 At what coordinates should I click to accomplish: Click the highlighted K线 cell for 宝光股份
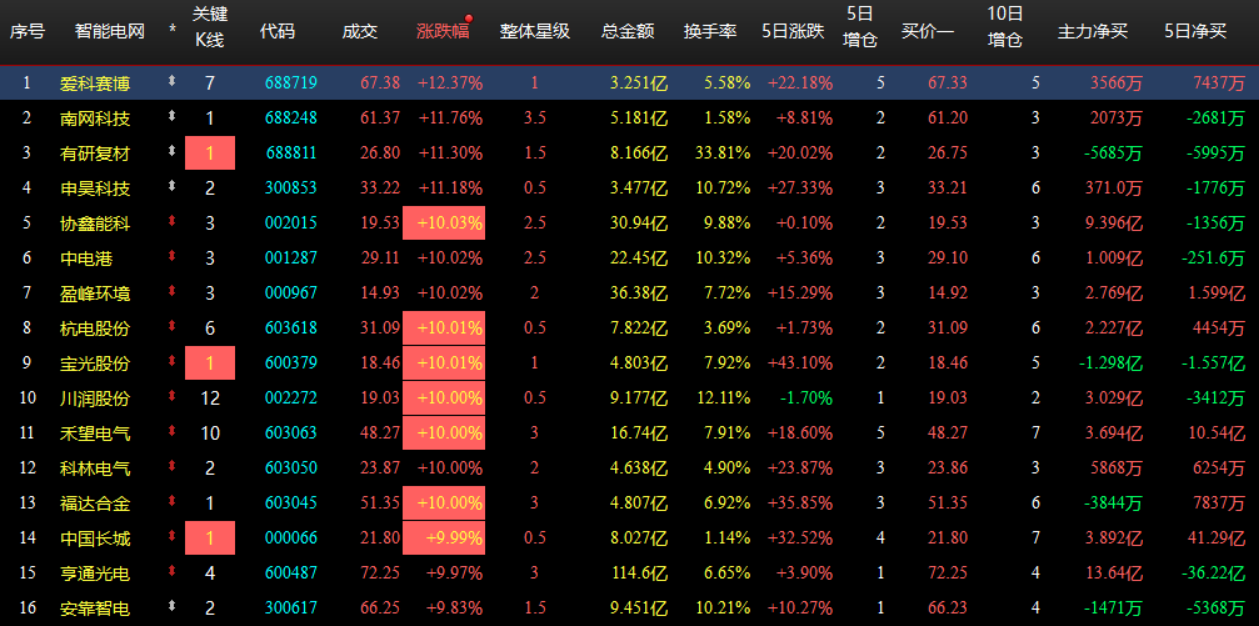210,363
